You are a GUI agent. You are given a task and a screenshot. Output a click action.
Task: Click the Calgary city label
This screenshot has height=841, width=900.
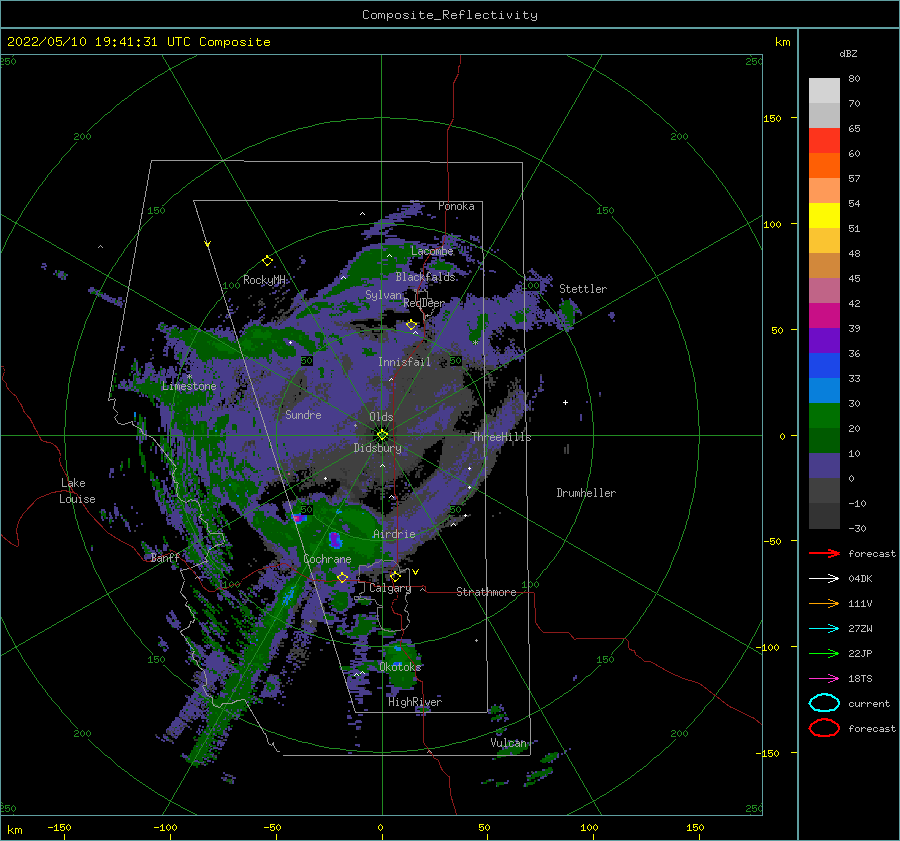coord(390,588)
